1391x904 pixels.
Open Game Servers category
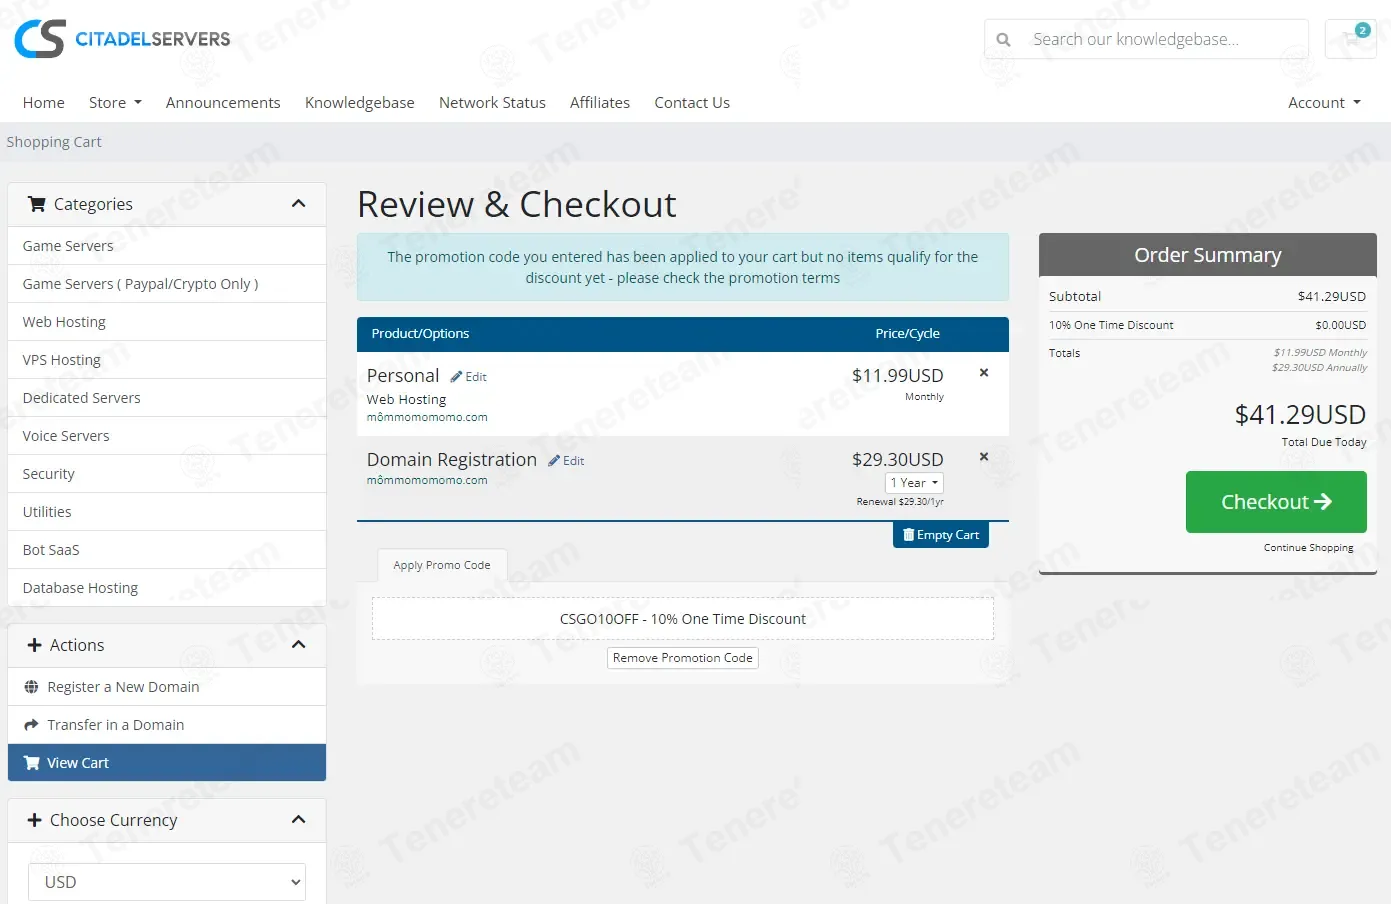click(167, 246)
